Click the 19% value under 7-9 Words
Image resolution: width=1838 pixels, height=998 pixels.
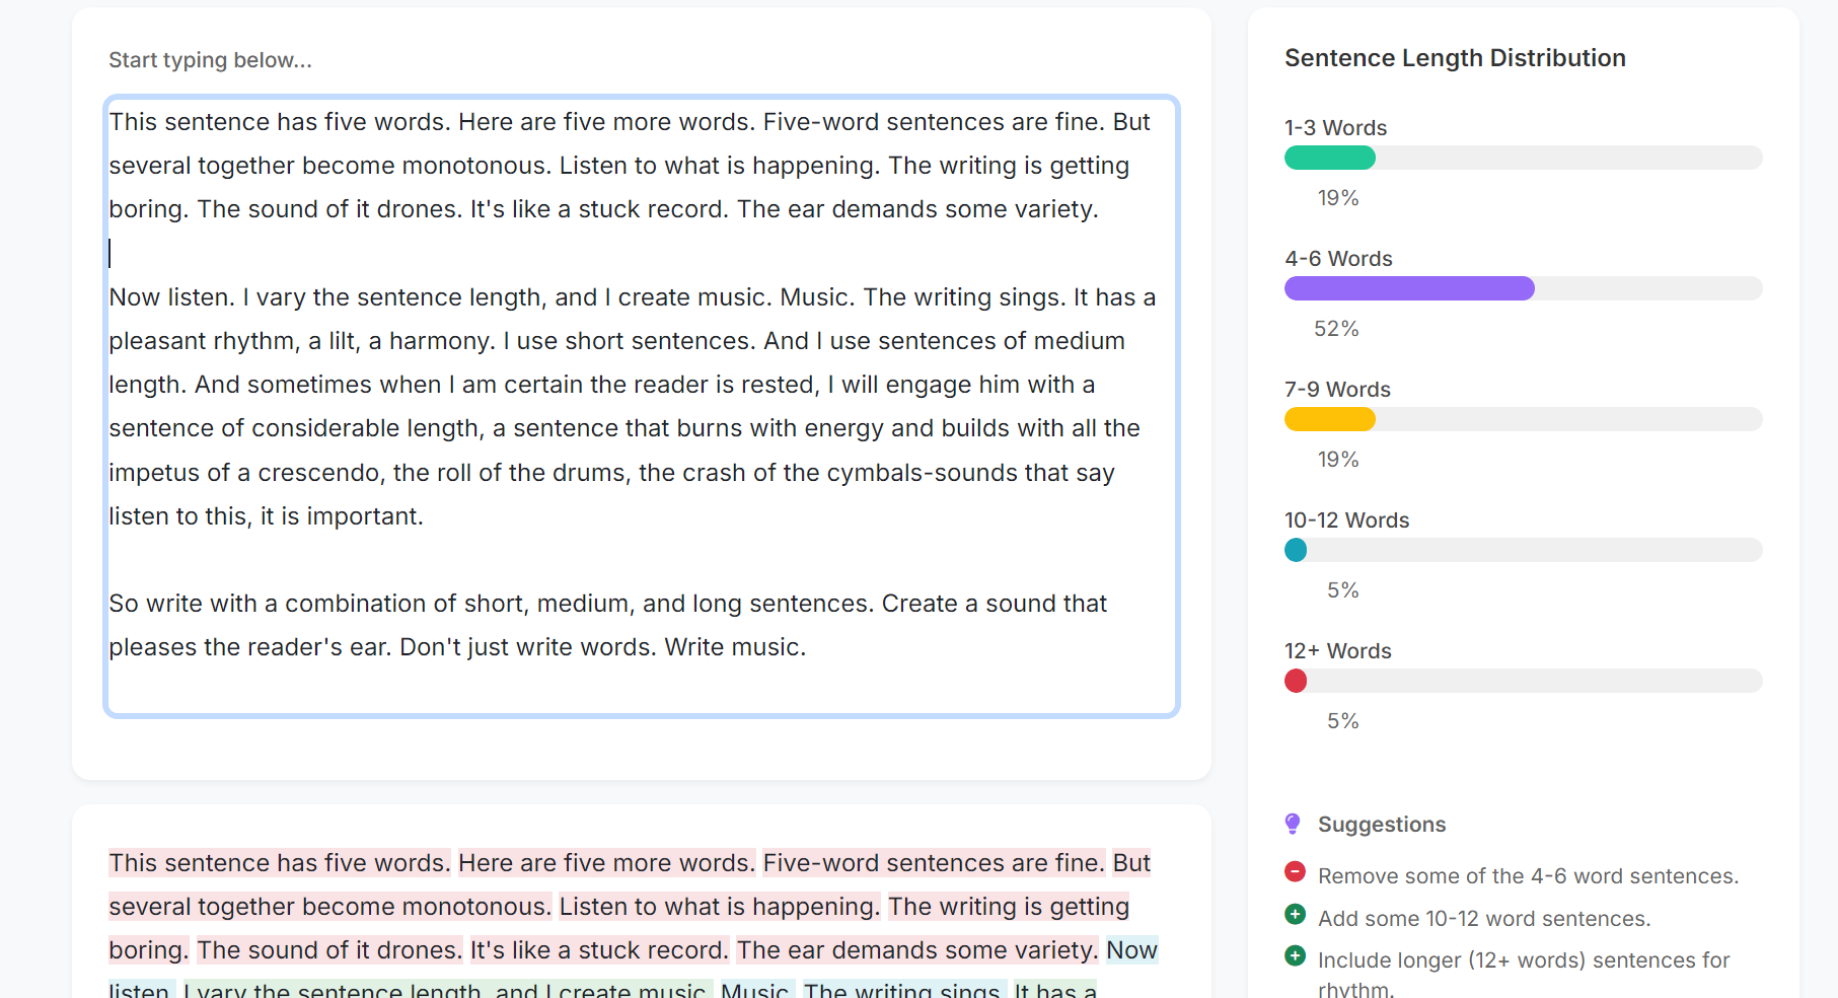click(x=1339, y=459)
